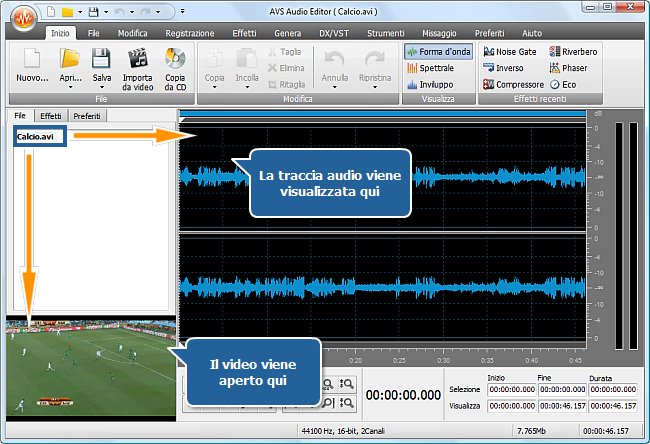Expand the Salva dropdown arrow

[x=102, y=86]
